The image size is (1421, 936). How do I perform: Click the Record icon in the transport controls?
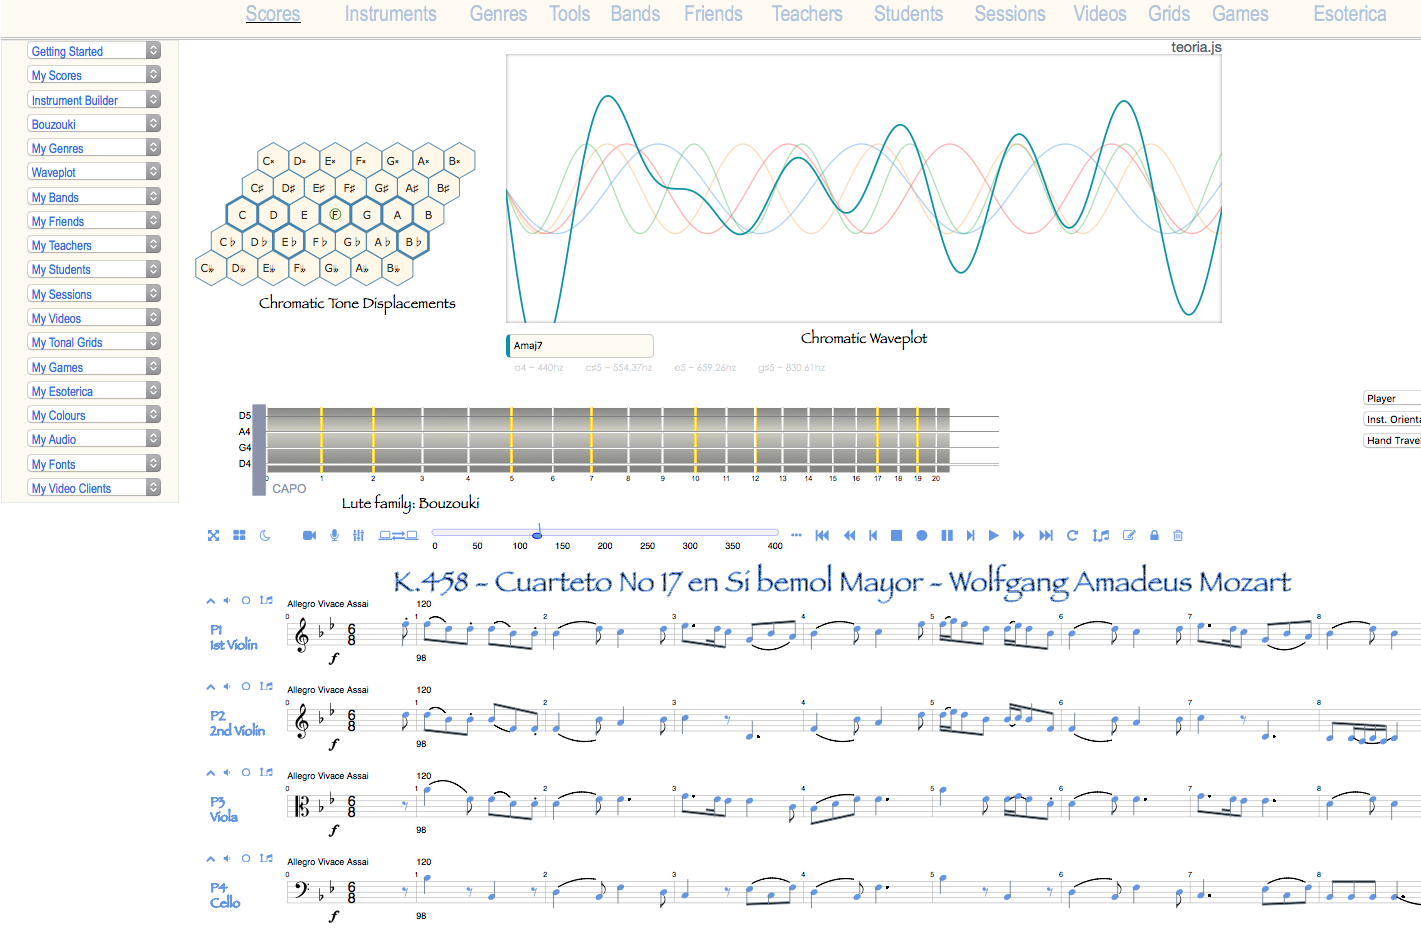pos(921,535)
